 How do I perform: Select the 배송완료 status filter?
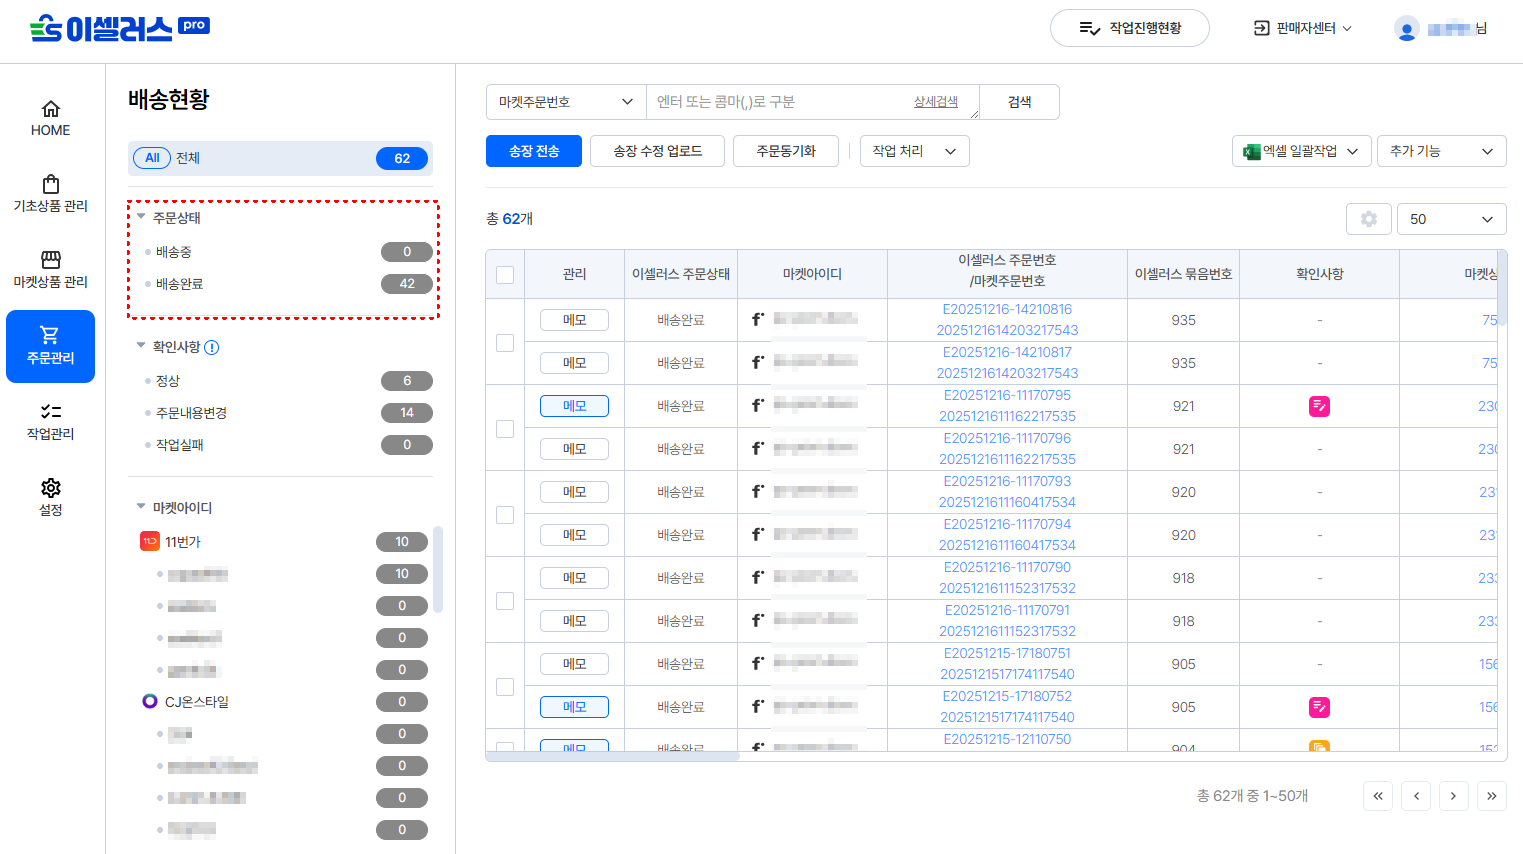click(x=180, y=284)
